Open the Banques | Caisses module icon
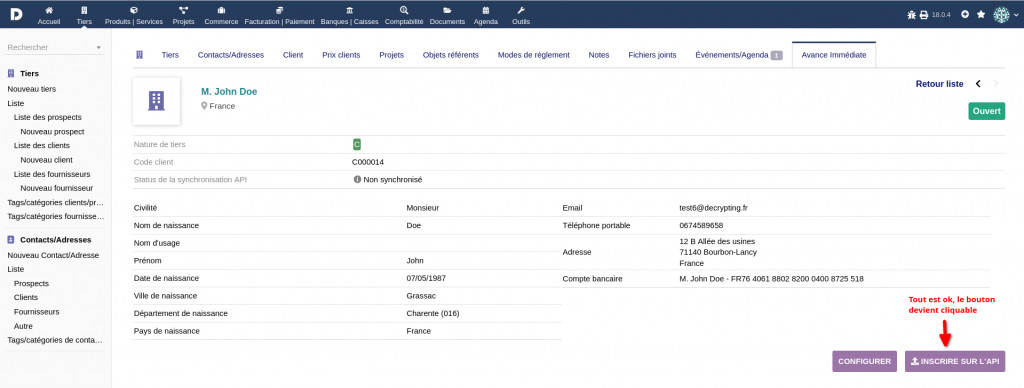 tap(350, 10)
